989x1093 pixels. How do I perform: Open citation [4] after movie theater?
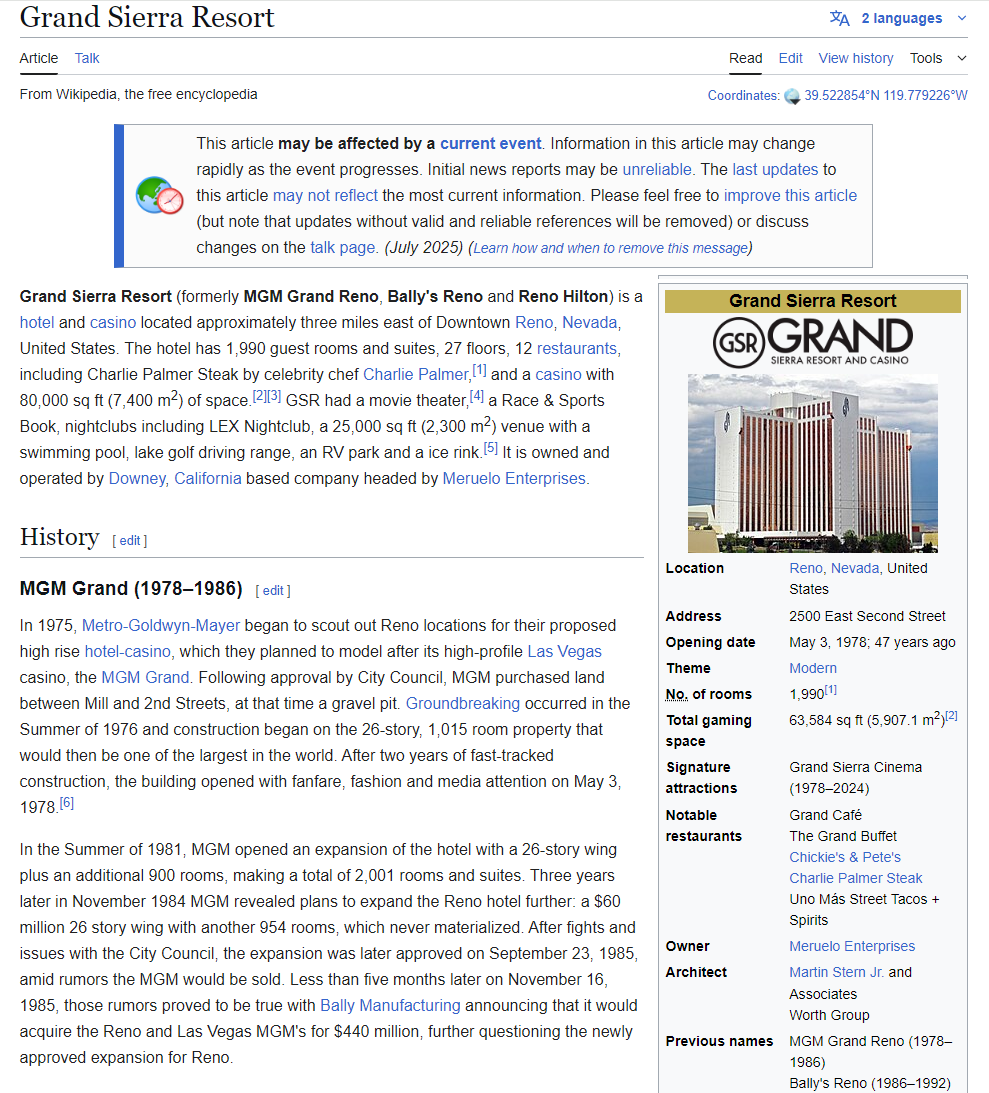click(477, 396)
